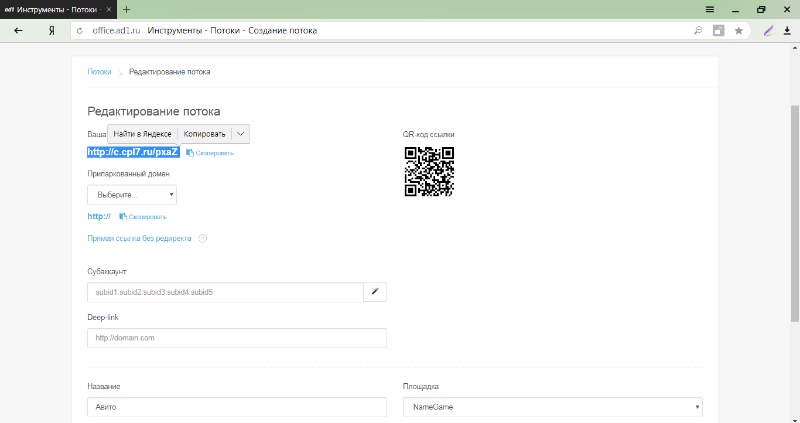The height and width of the screenshot is (423, 800).
Task: Click the bookmark star icon
Action: point(739,31)
